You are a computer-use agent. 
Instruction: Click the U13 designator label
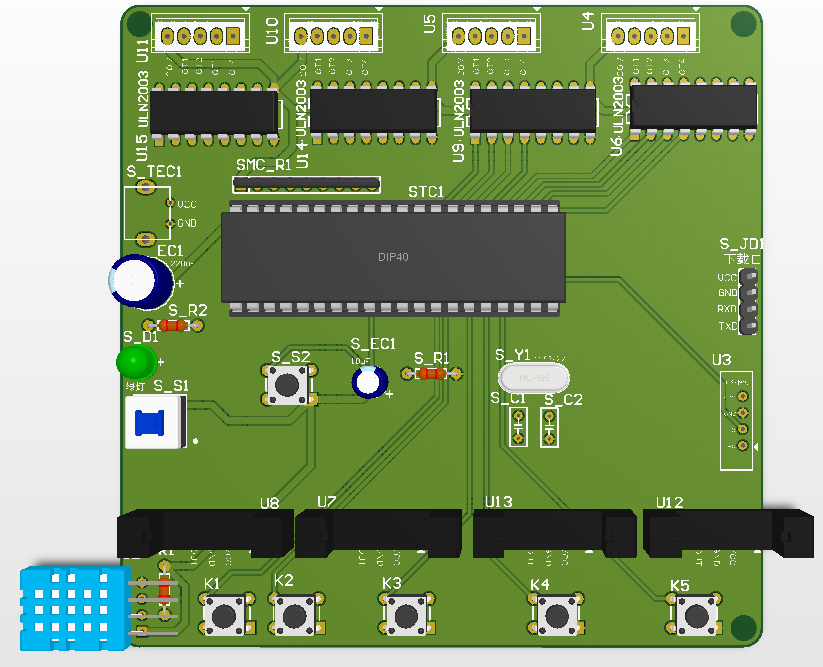tap(498, 502)
